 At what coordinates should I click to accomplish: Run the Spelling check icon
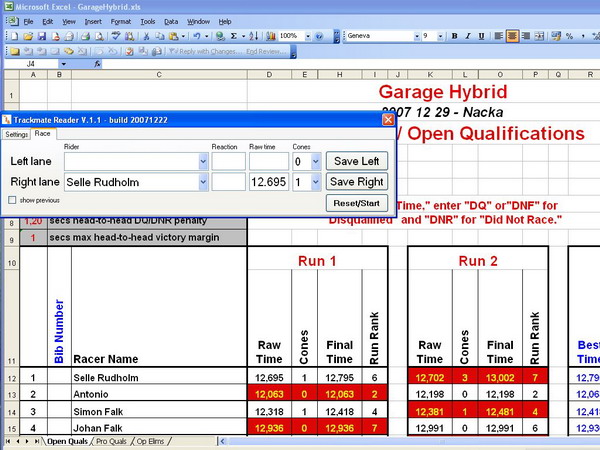pos(116,36)
